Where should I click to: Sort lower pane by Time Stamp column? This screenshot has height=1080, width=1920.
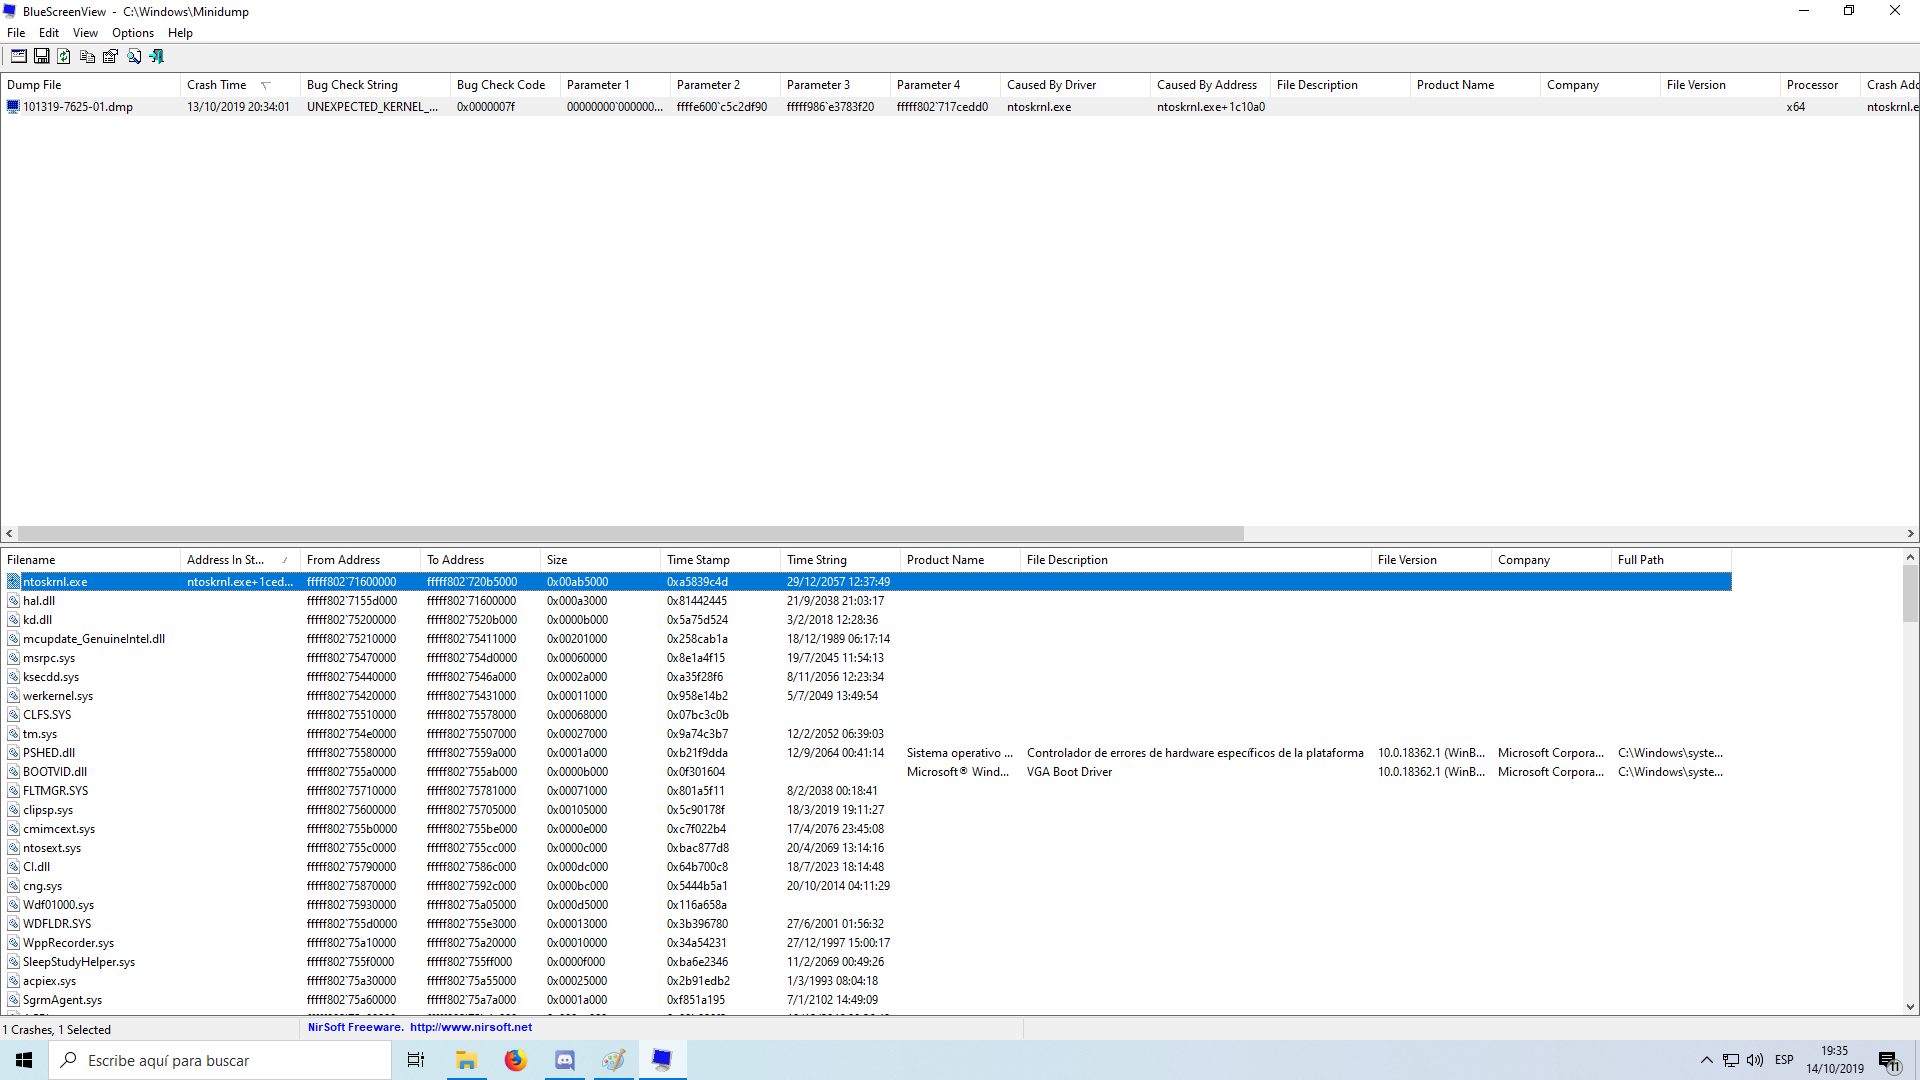tap(720, 560)
